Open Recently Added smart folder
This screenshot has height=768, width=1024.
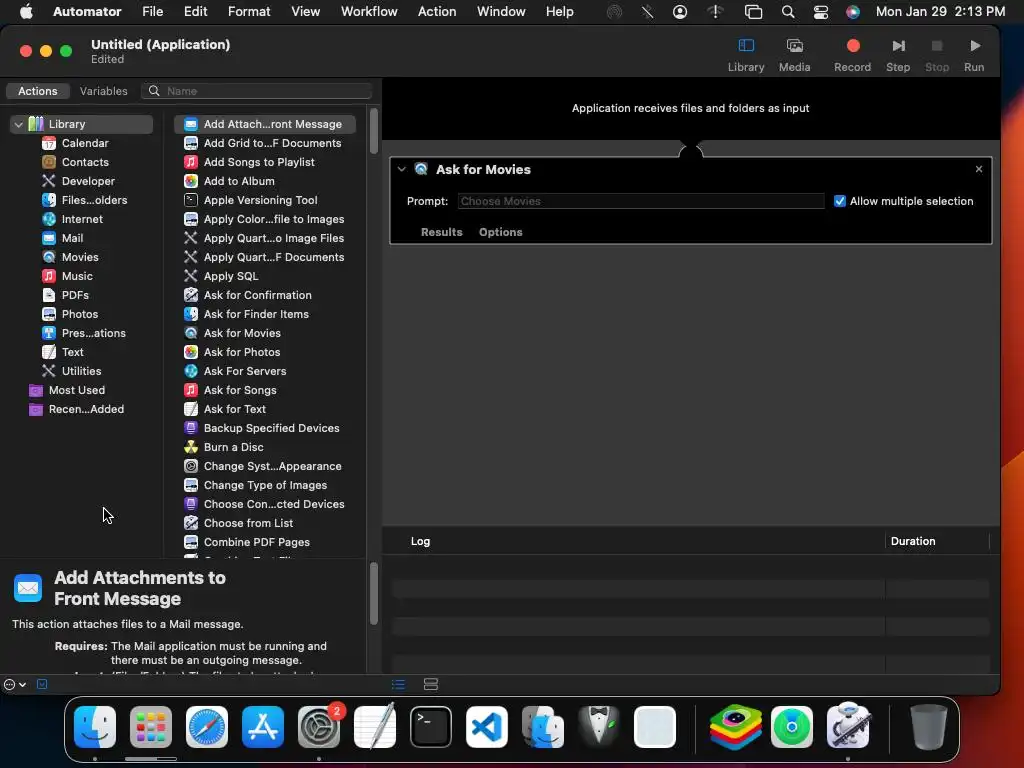[86, 409]
